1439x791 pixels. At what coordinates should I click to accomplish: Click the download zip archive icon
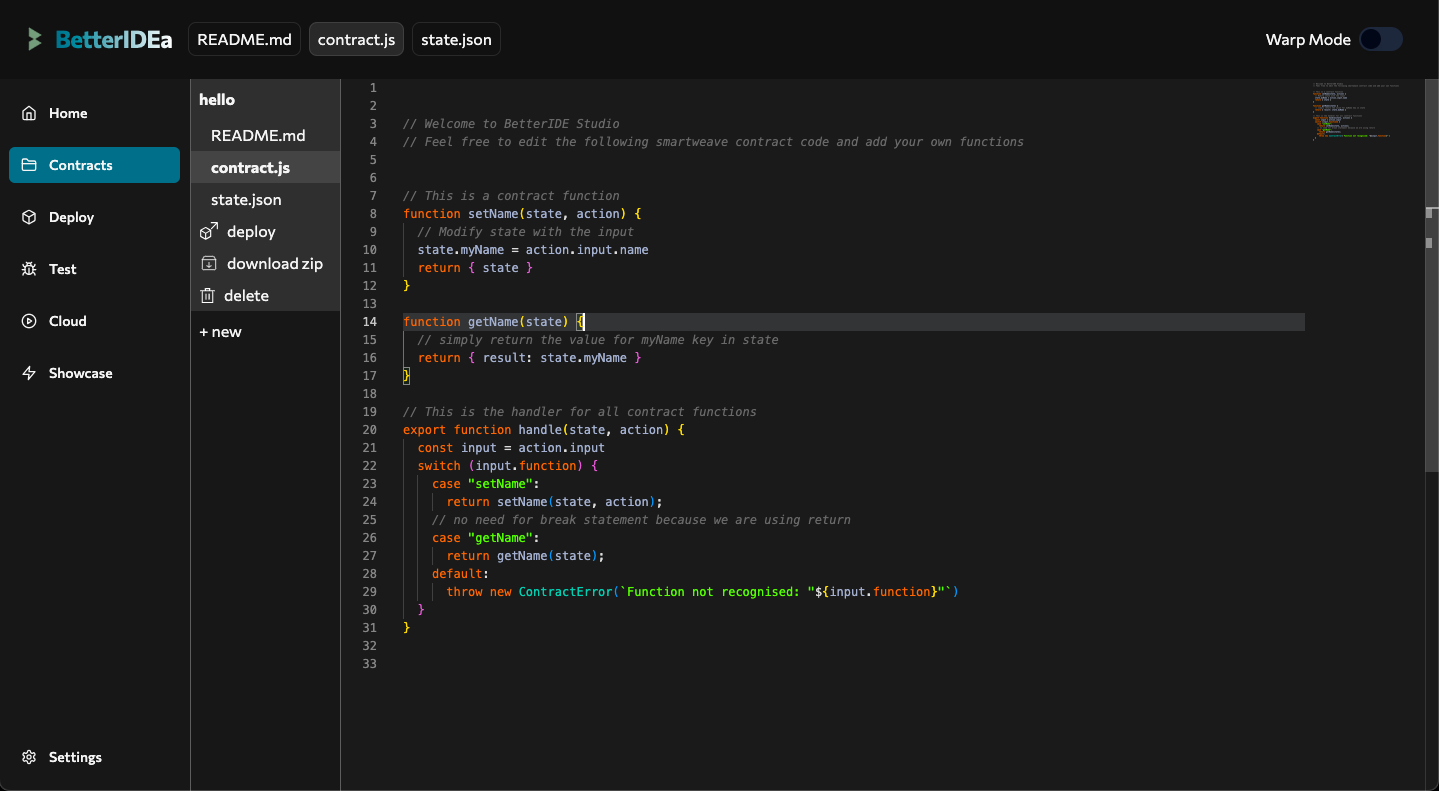(x=209, y=264)
